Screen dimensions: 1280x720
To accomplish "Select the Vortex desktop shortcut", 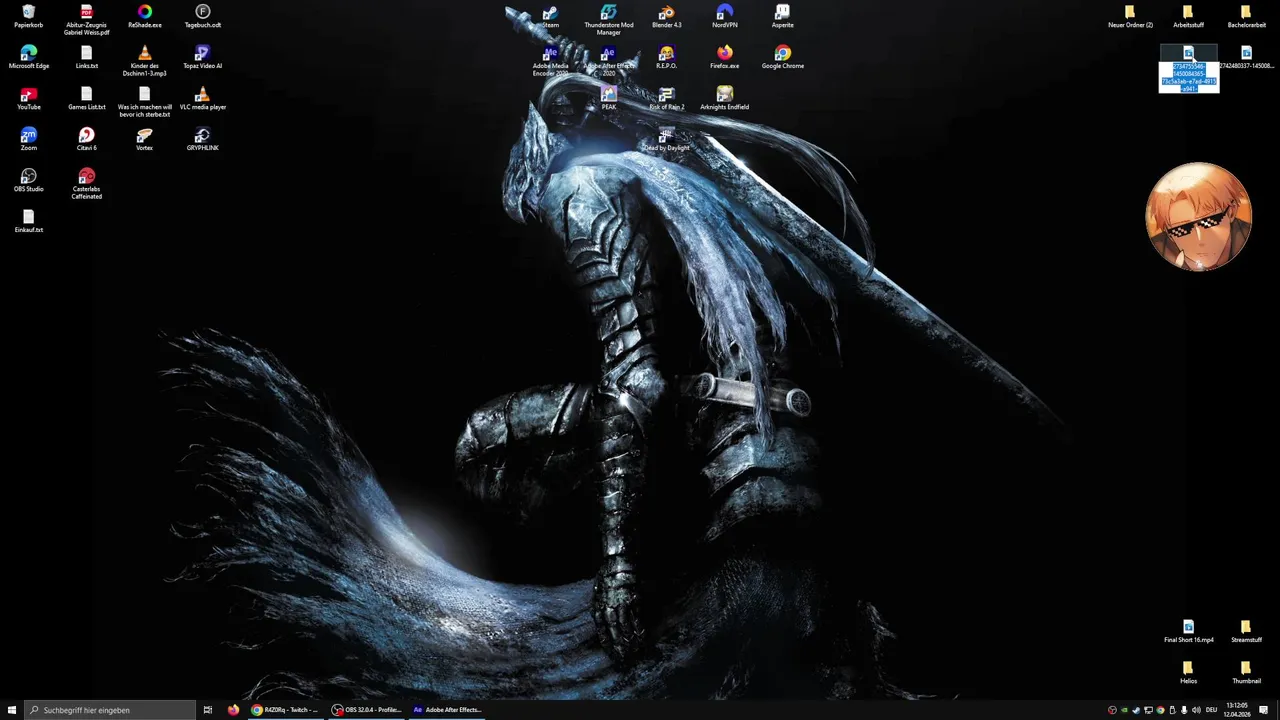I will click(144, 139).
